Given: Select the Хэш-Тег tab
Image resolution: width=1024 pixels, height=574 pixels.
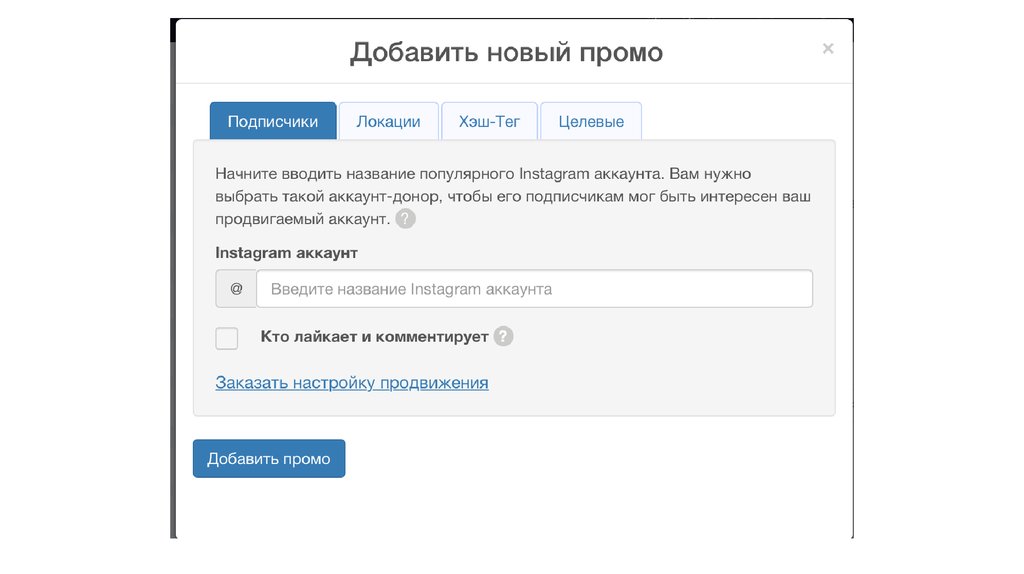Looking at the screenshot, I should (x=489, y=121).
